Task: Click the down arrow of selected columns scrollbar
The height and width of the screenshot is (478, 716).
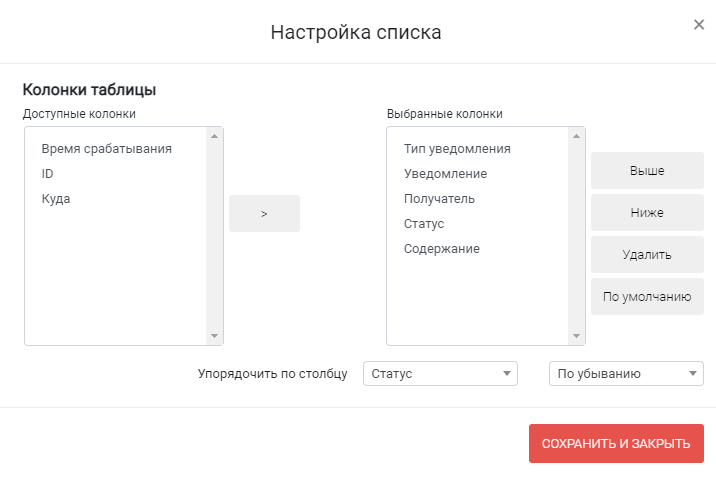Action: (576, 336)
